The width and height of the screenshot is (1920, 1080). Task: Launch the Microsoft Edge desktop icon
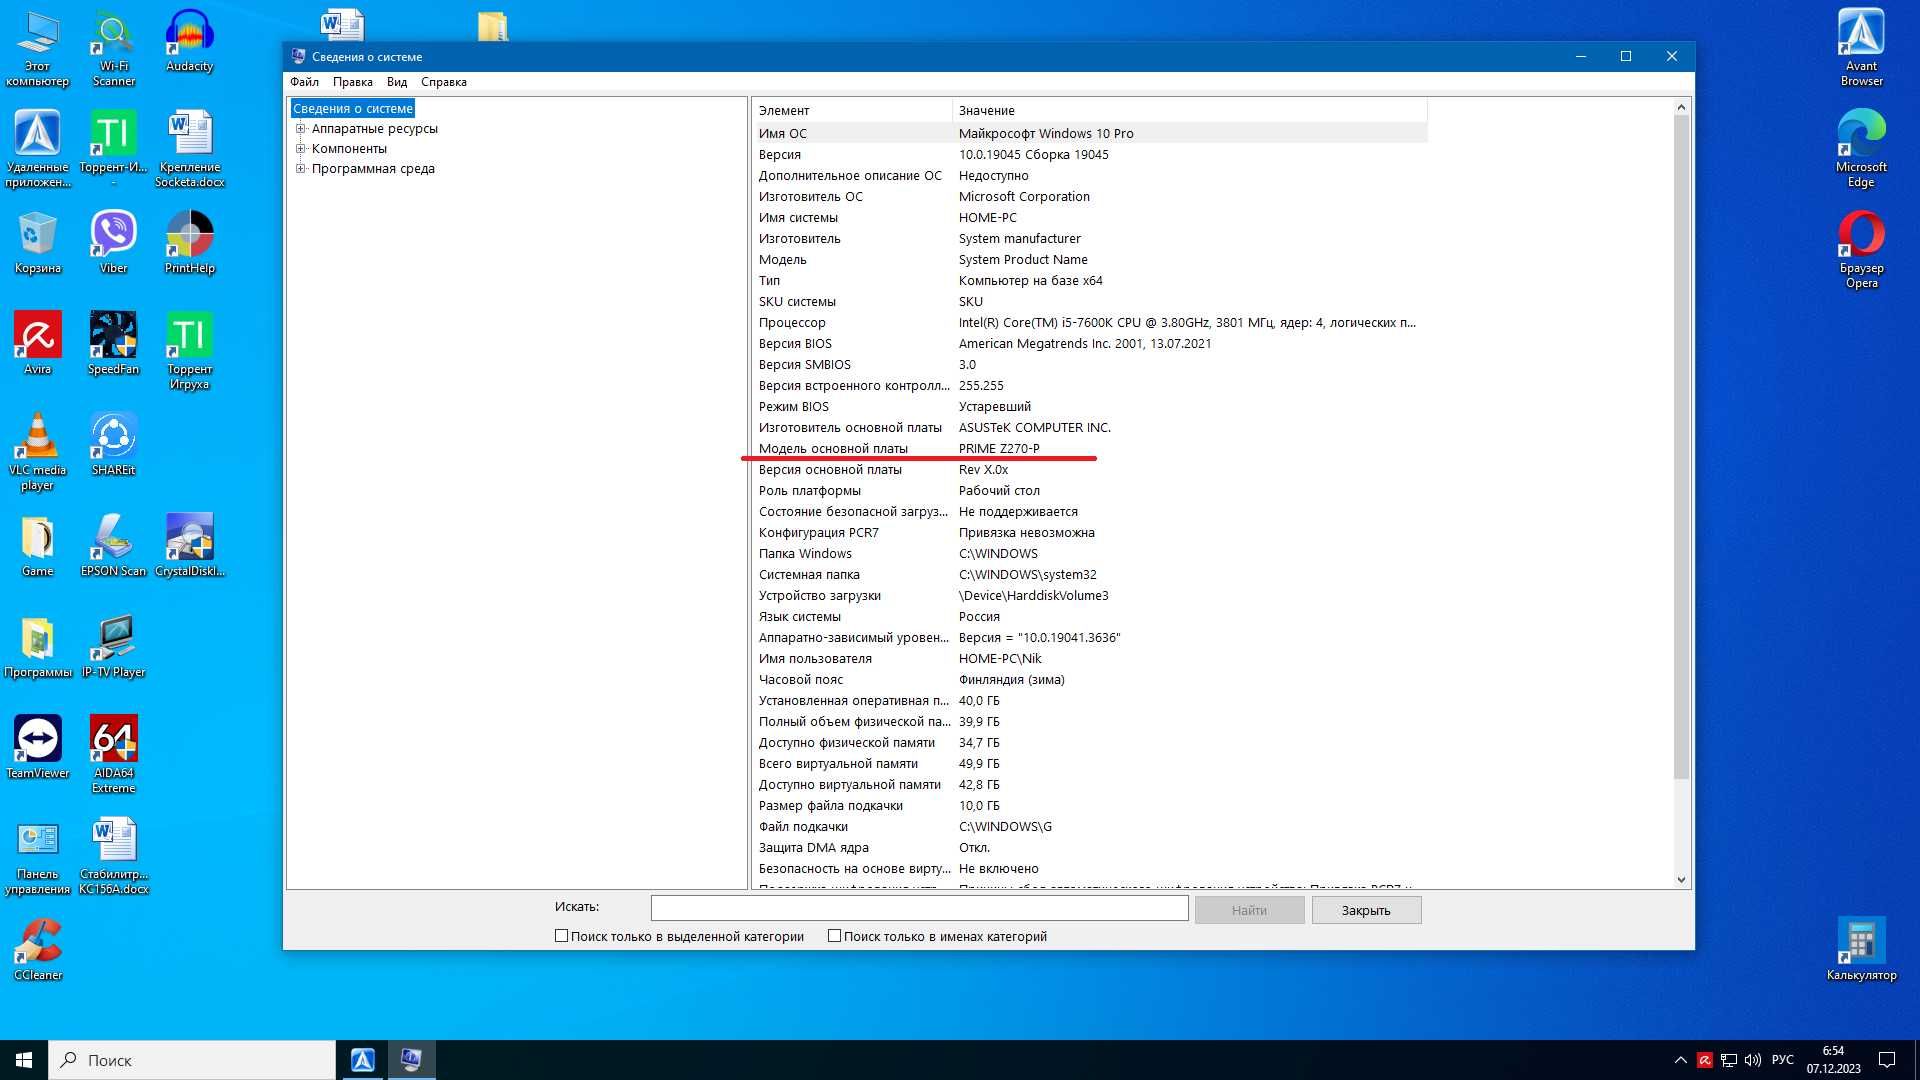[1861, 148]
